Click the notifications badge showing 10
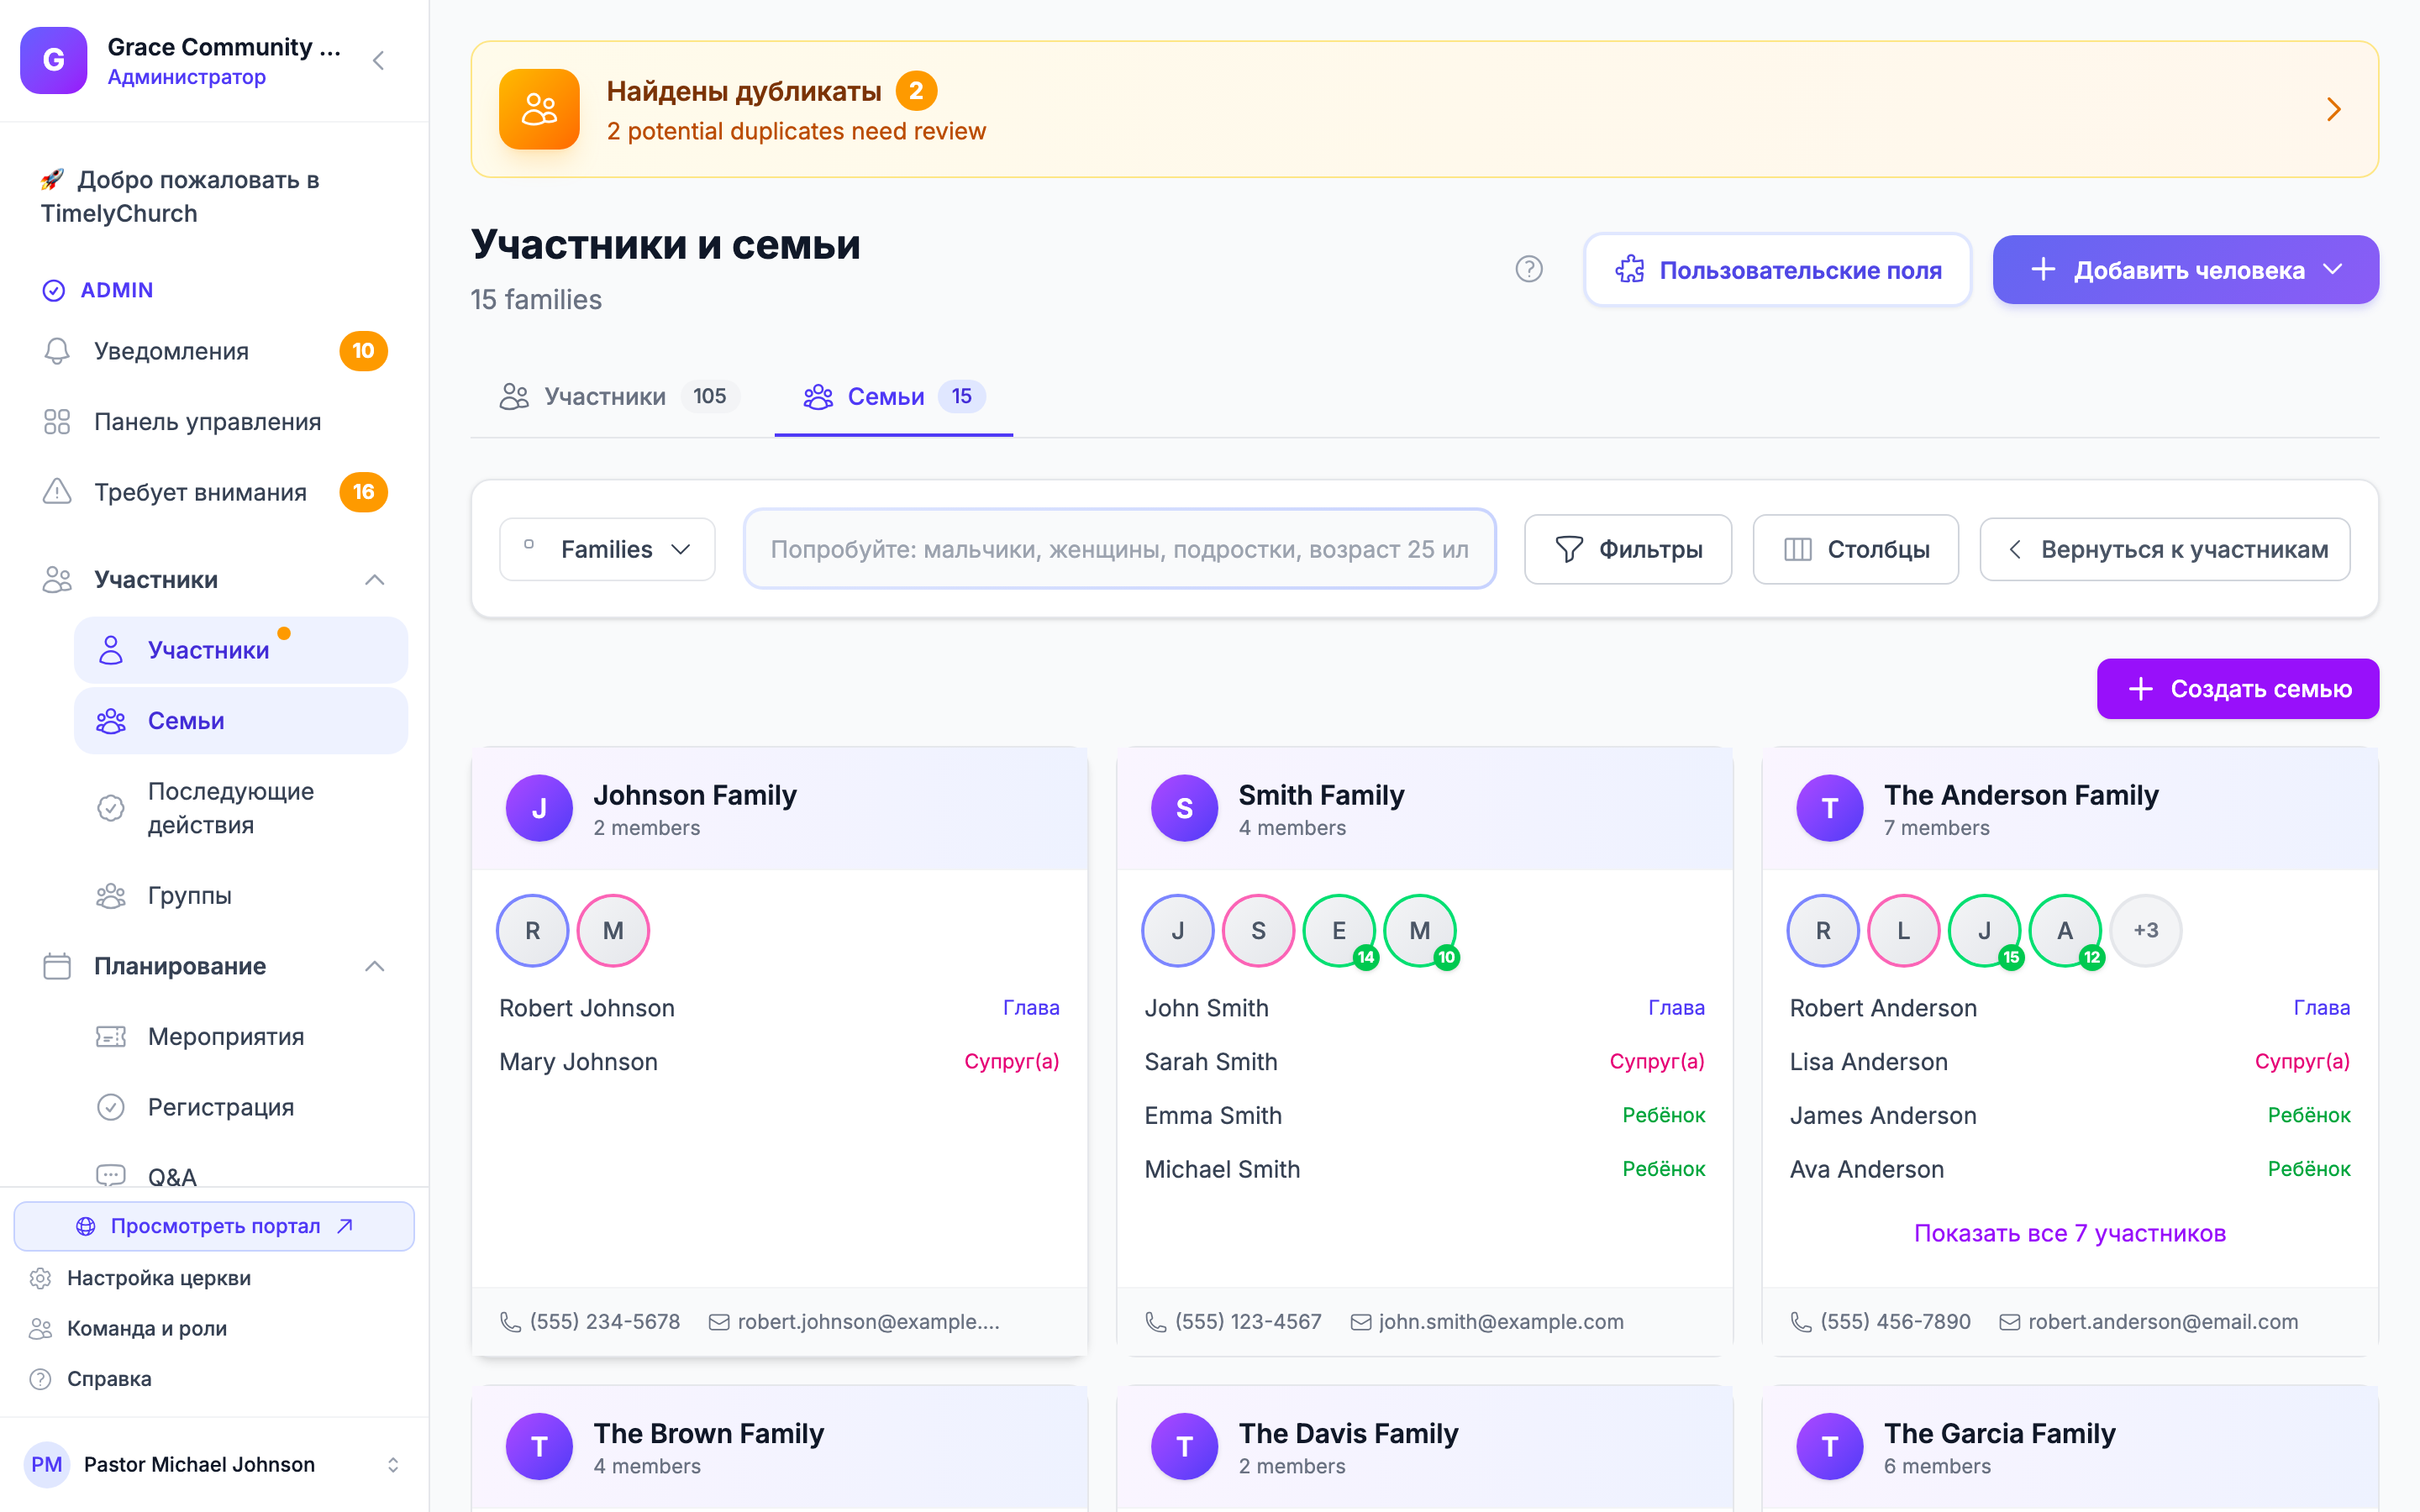 [363, 351]
